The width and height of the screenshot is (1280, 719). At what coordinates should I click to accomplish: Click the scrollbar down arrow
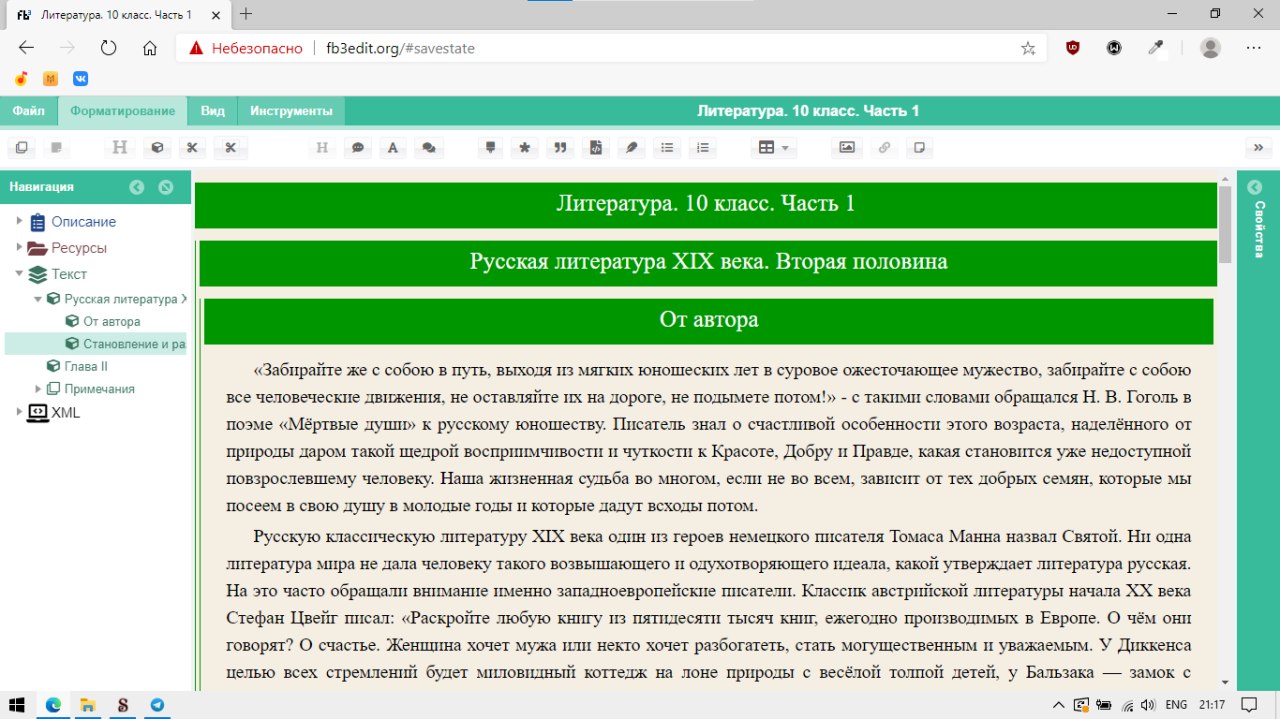tap(1225, 681)
